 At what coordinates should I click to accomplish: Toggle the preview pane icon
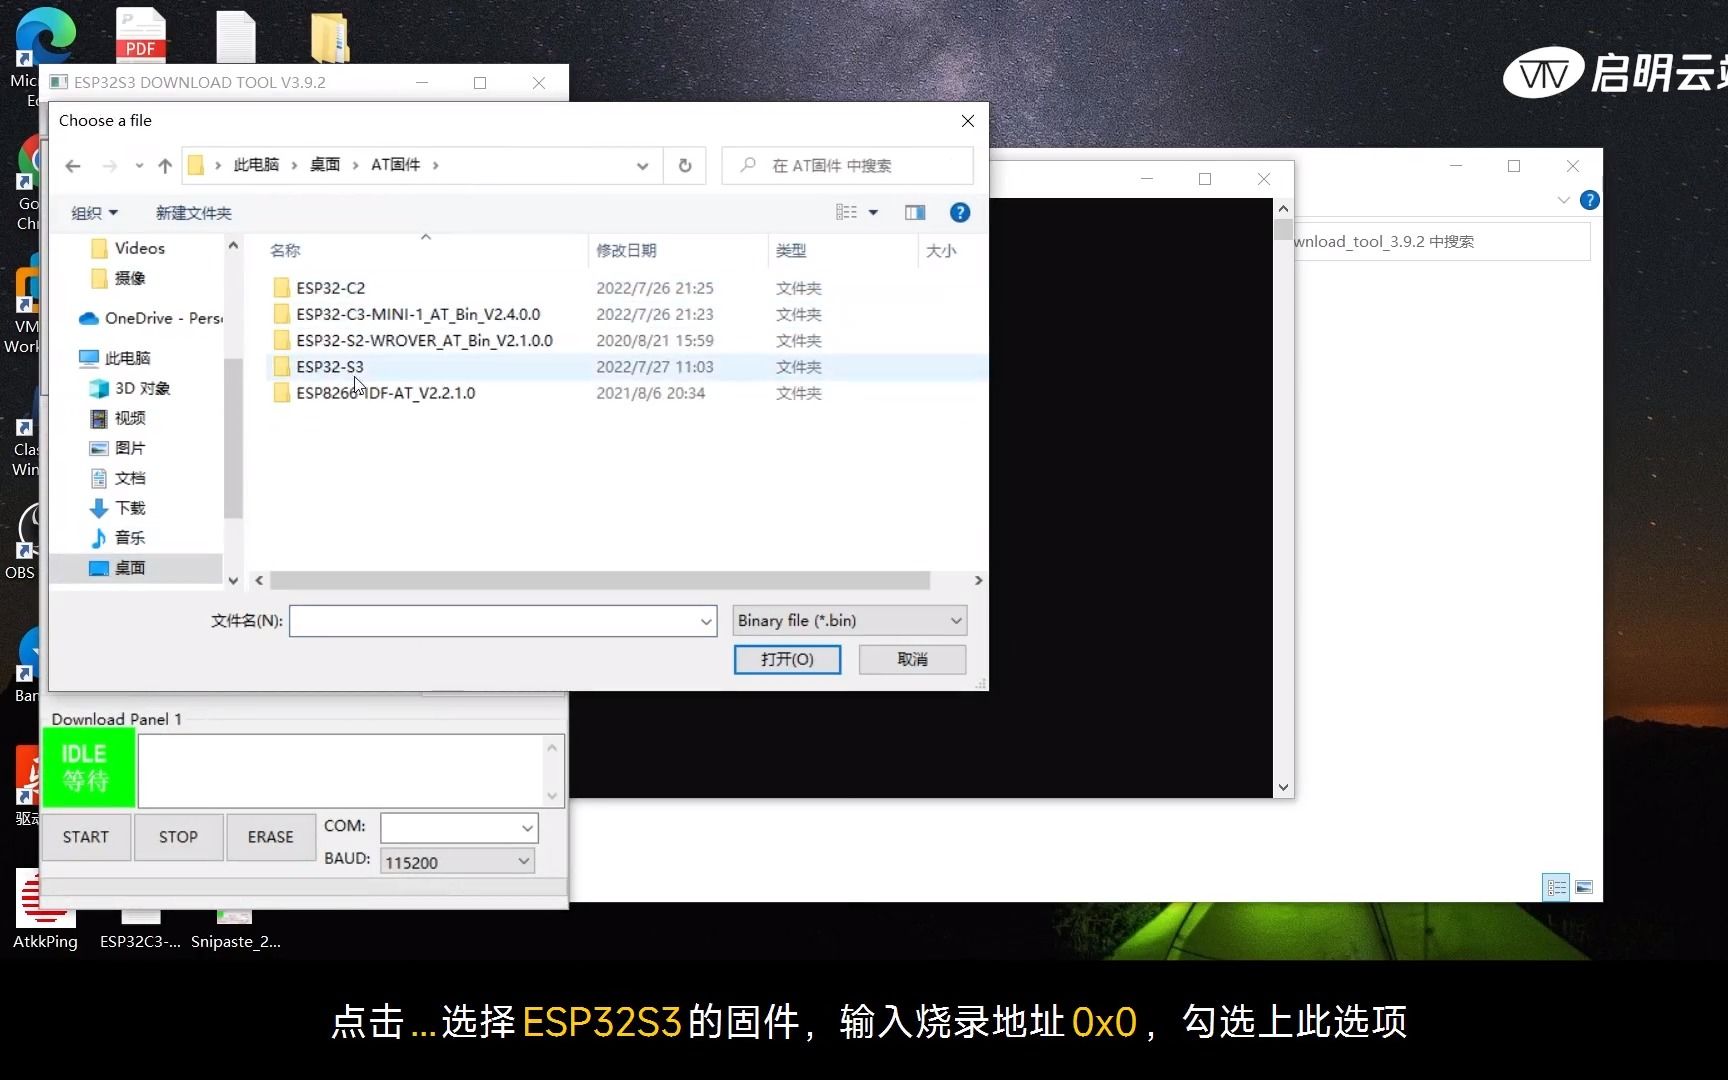pos(914,212)
